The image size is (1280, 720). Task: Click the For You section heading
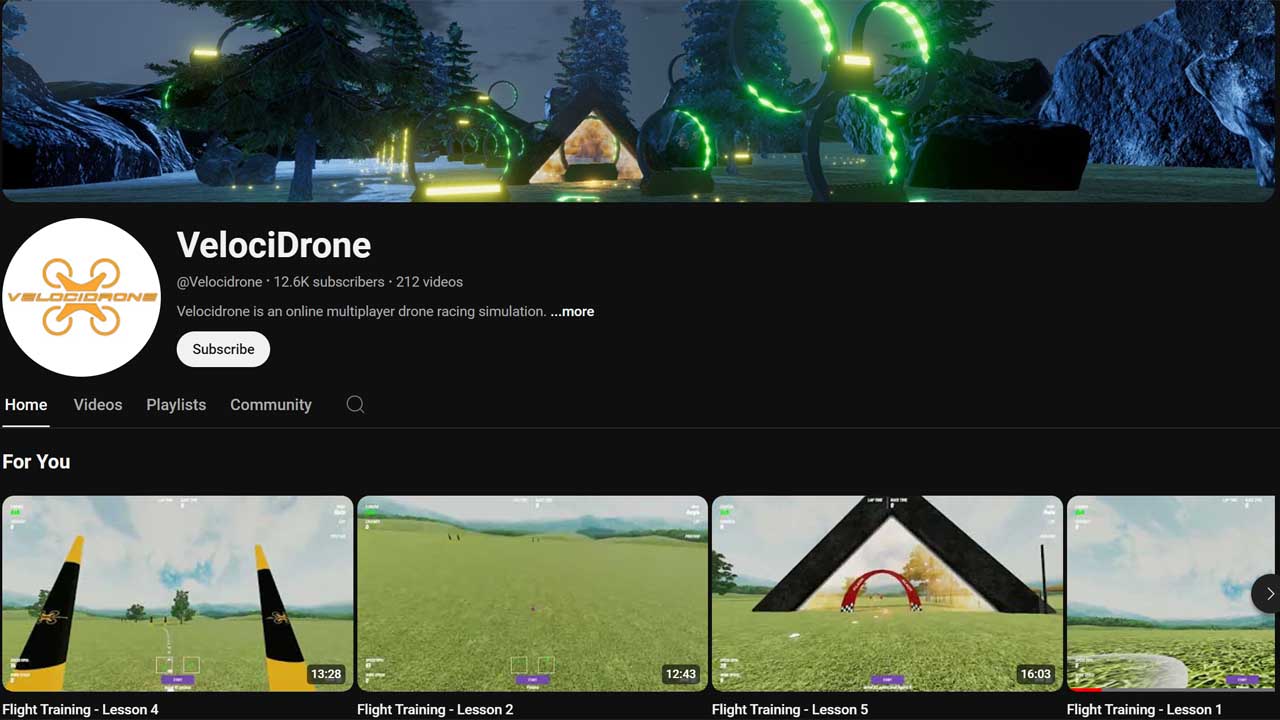36,461
